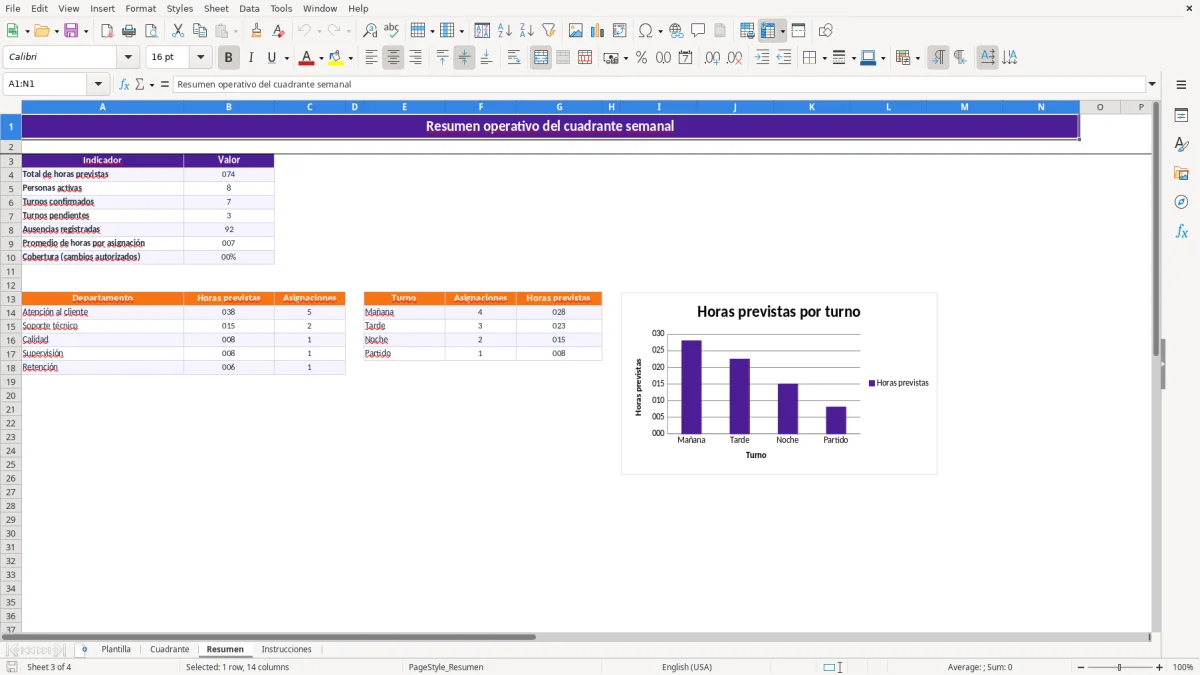Click the Add Decimal Place icon
This screenshot has width=1200, height=675.
(x=712, y=58)
